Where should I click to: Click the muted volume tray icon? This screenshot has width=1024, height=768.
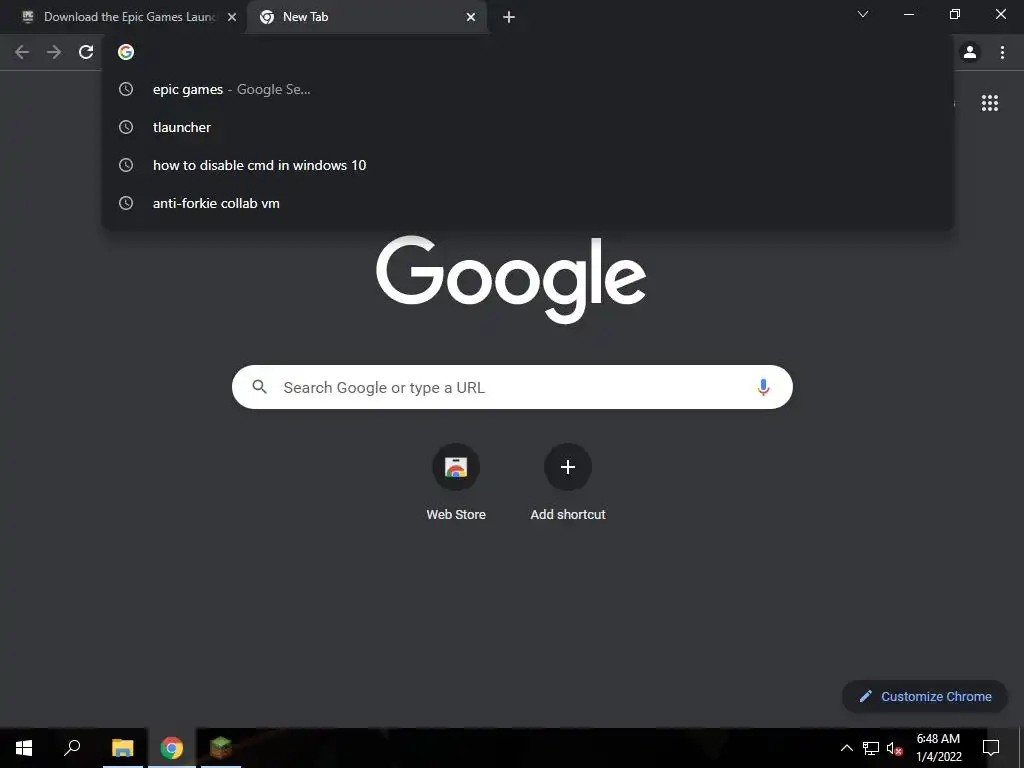click(x=895, y=748)
